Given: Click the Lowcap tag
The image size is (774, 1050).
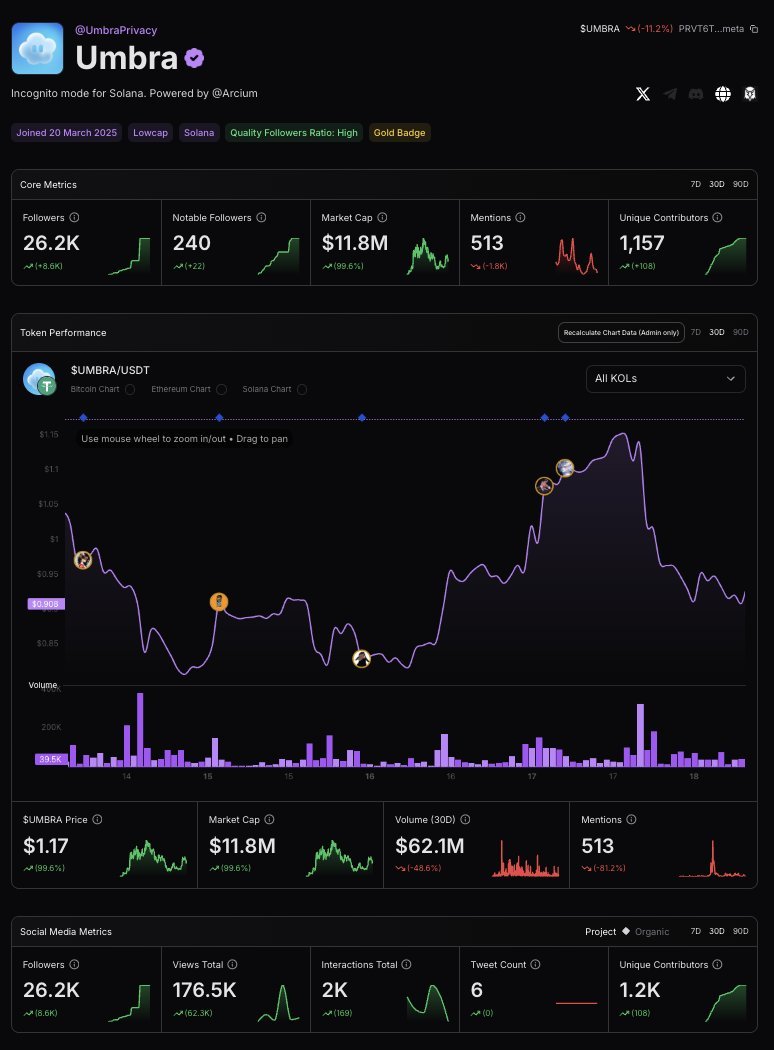Looking at the screenshot, I should click(x=151, y=133).
